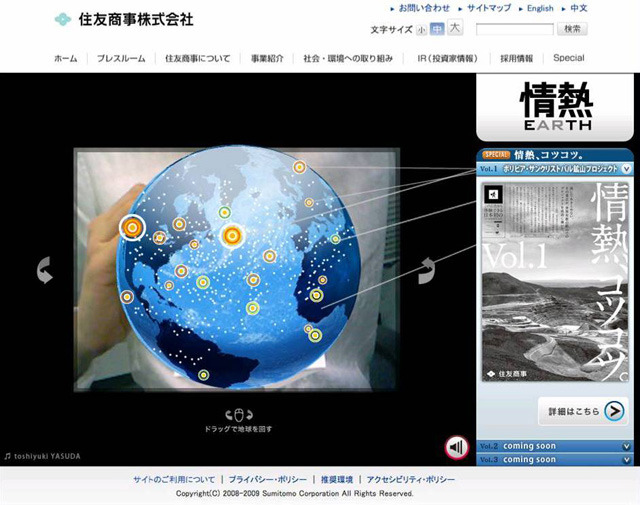Open アクセシビリティ・ポリシー footer link
Screen dimensions: 640x505
coord(410,479)
